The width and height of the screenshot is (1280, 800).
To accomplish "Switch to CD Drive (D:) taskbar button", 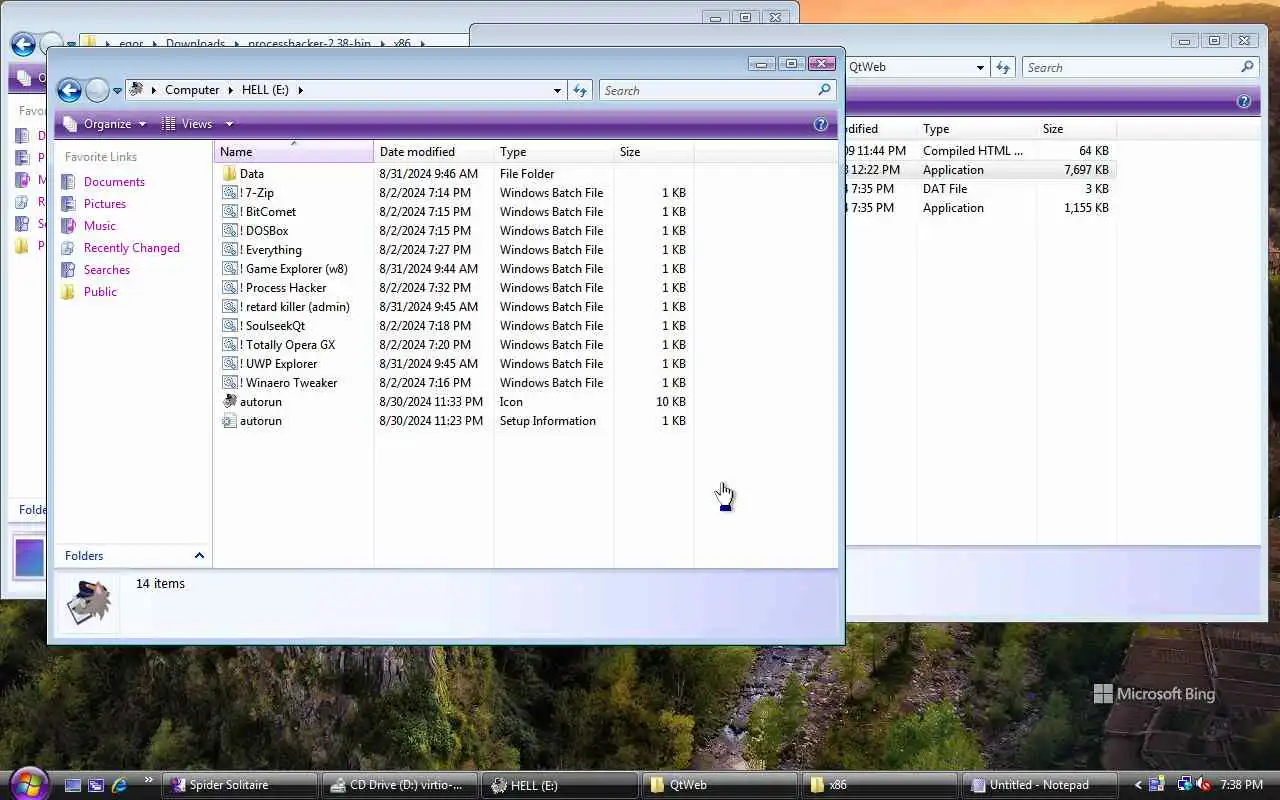I will 400,785.
